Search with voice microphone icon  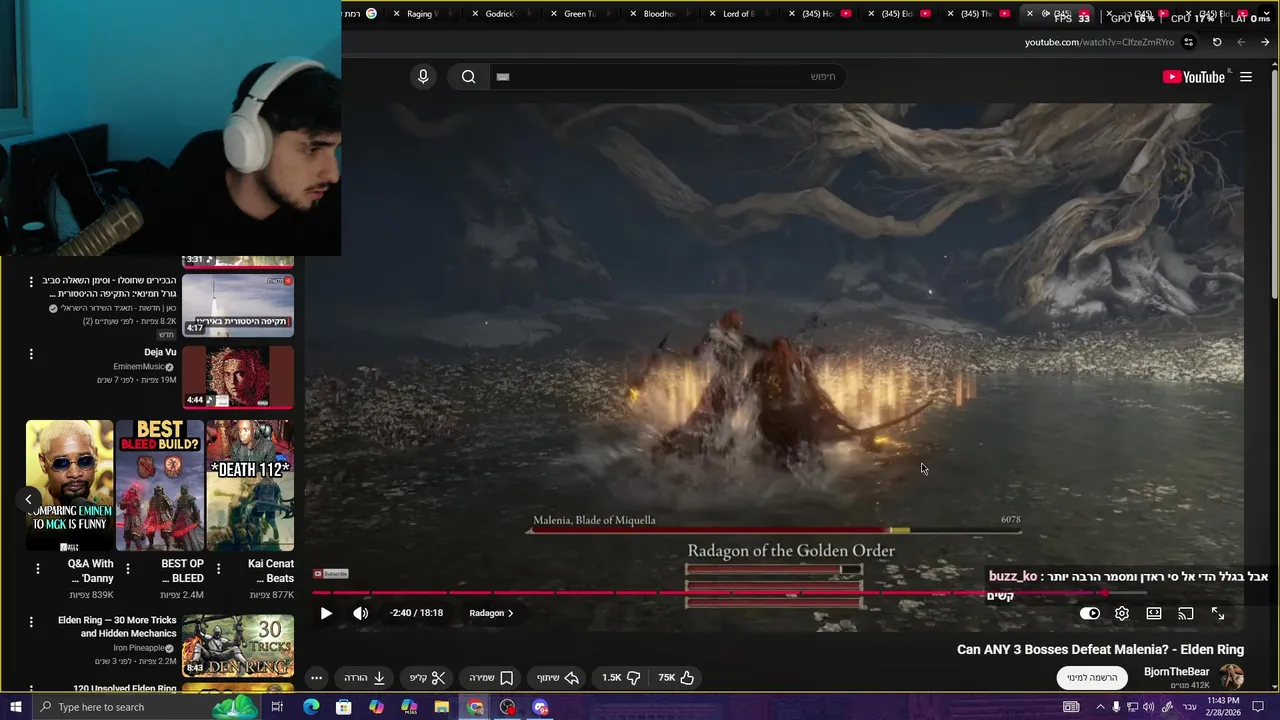tap(423, 77)
